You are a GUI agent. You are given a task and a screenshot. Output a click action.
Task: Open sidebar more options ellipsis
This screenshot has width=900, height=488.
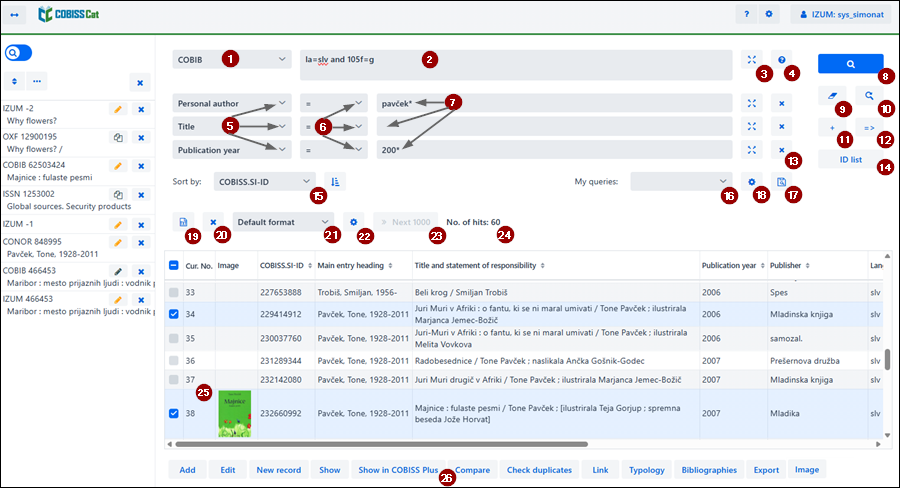[x=37, y=82]
